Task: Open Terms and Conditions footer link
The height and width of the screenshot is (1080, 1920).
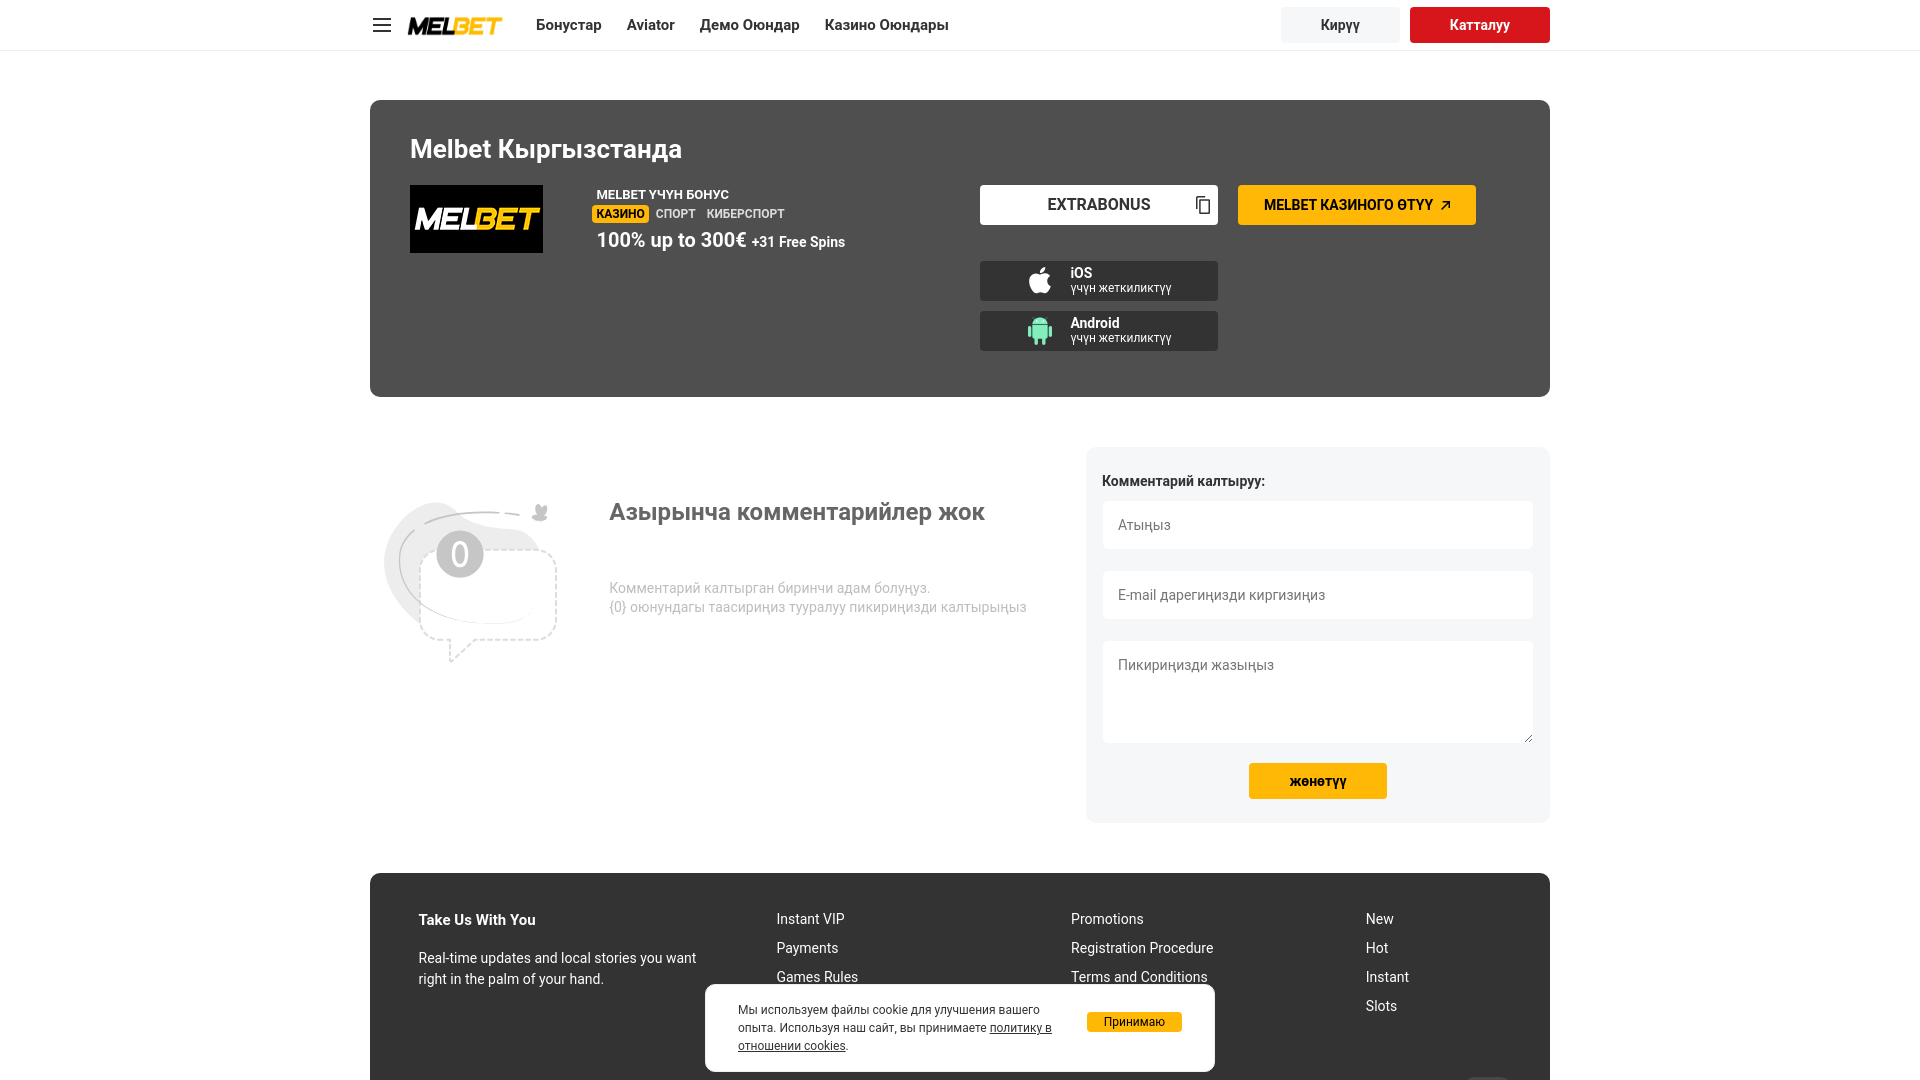Action: (1139, 977)
